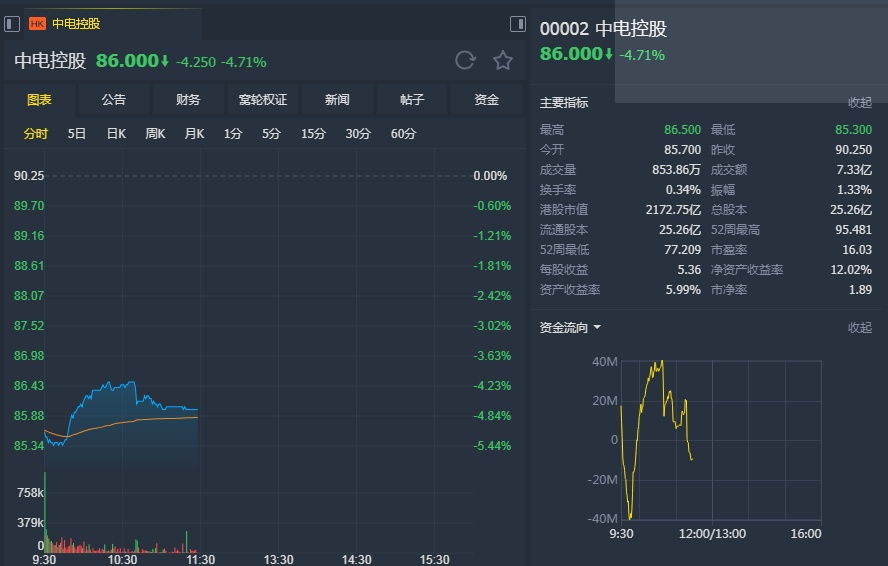Toggle the right panel icon near chart
This screenshot has height=566, width=888.
click(518, 24)
